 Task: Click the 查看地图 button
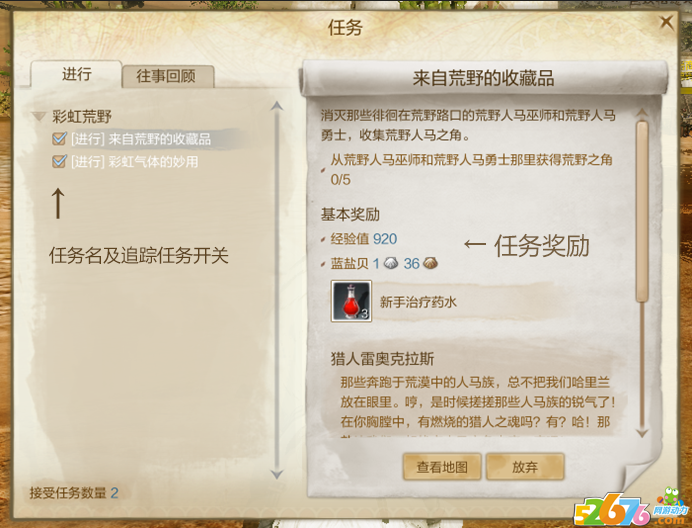pyautogui.click(x=442, y=467)
